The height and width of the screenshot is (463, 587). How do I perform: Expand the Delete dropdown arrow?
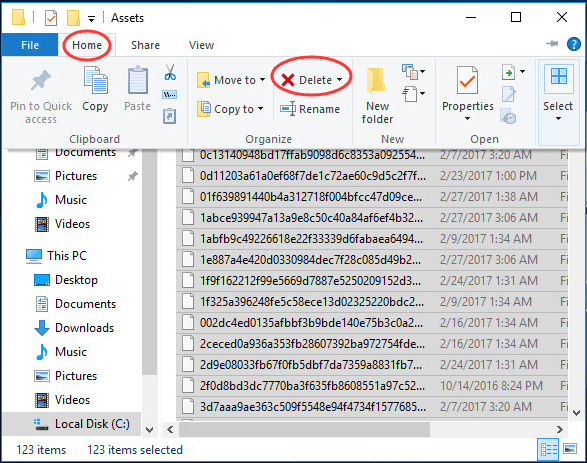click(340, 80)
